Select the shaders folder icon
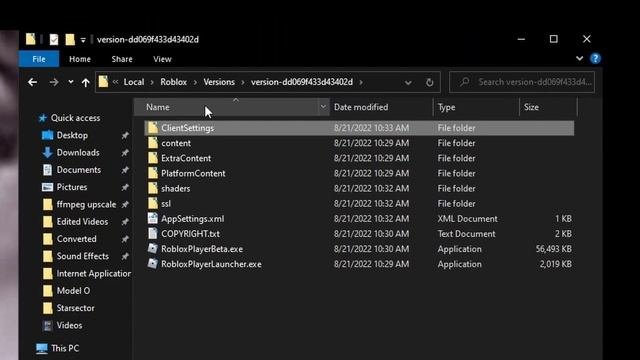Screen dimensions: 640x360 (x=153, y=188)
